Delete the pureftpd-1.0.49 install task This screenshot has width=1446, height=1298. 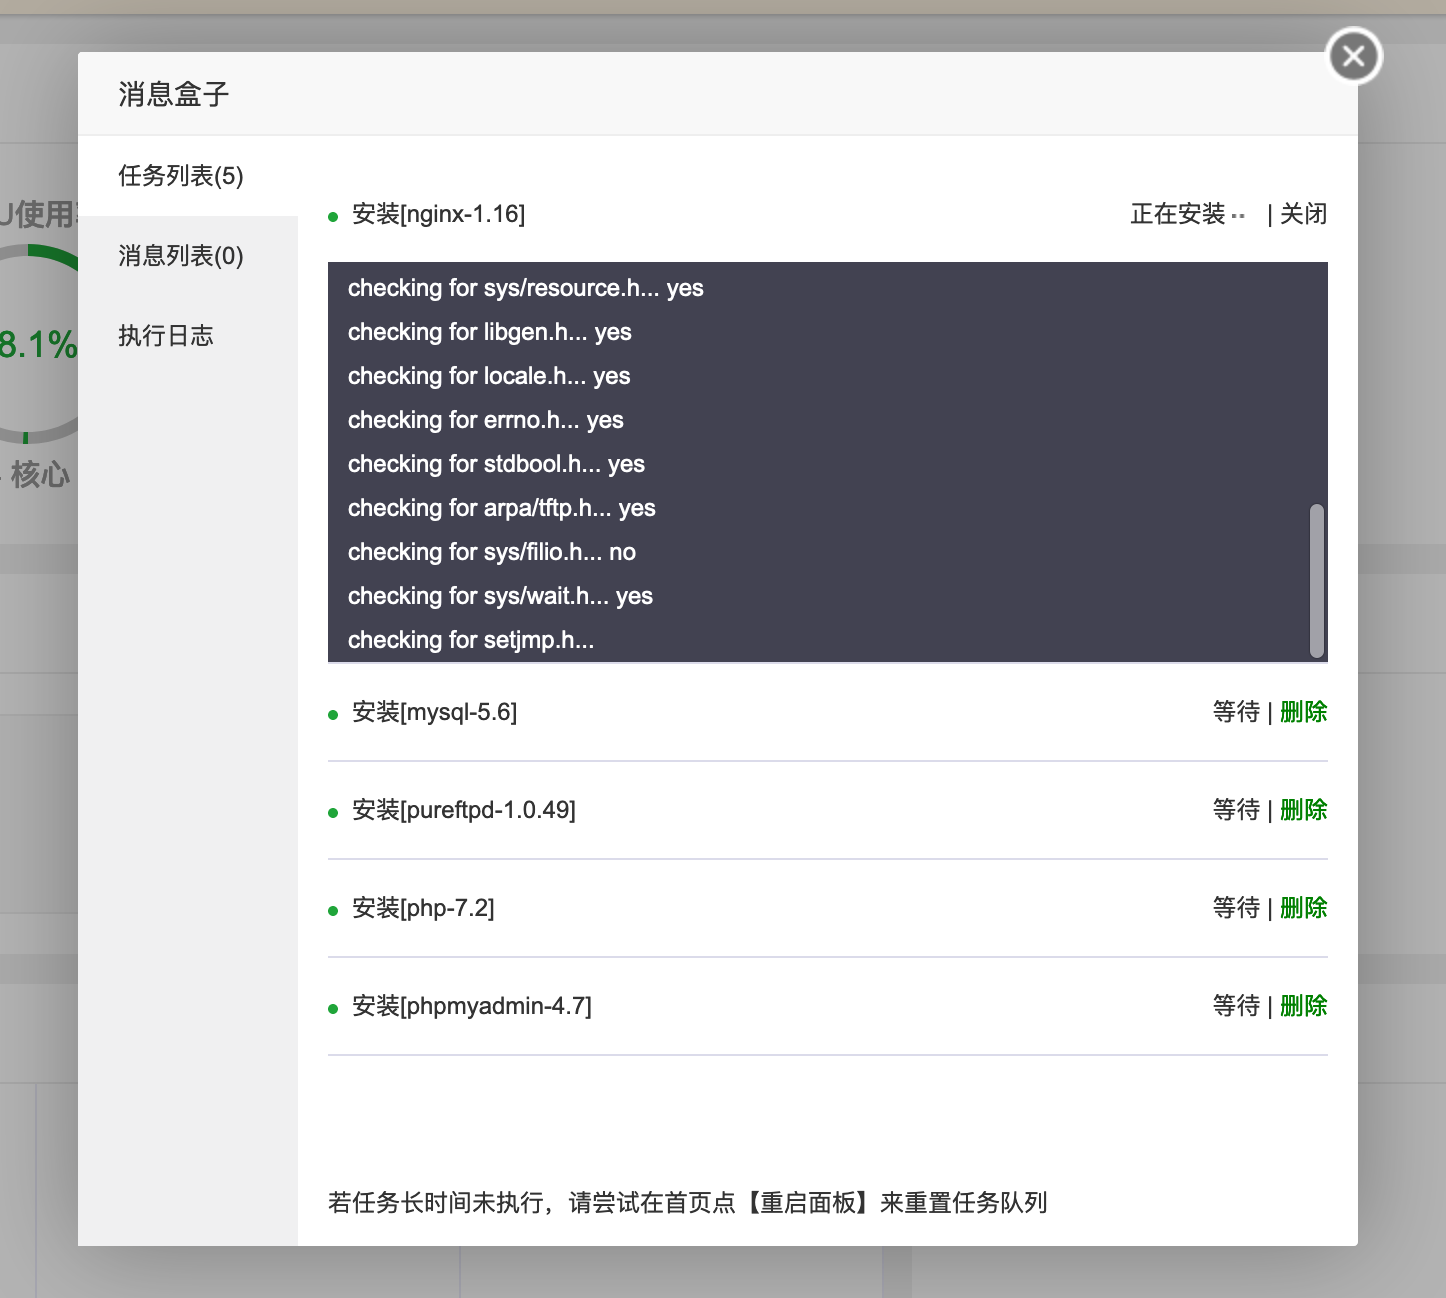(1303, 810)
